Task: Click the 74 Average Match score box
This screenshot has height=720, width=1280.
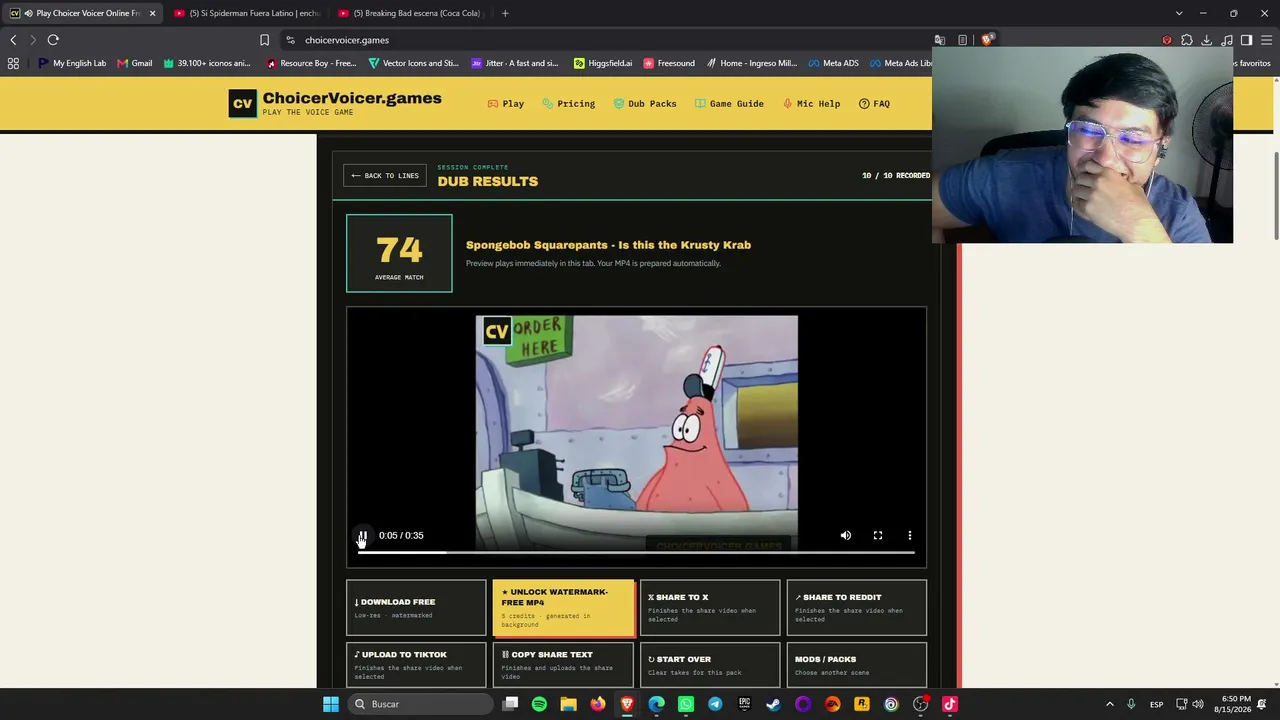Action: pos(399,253)
